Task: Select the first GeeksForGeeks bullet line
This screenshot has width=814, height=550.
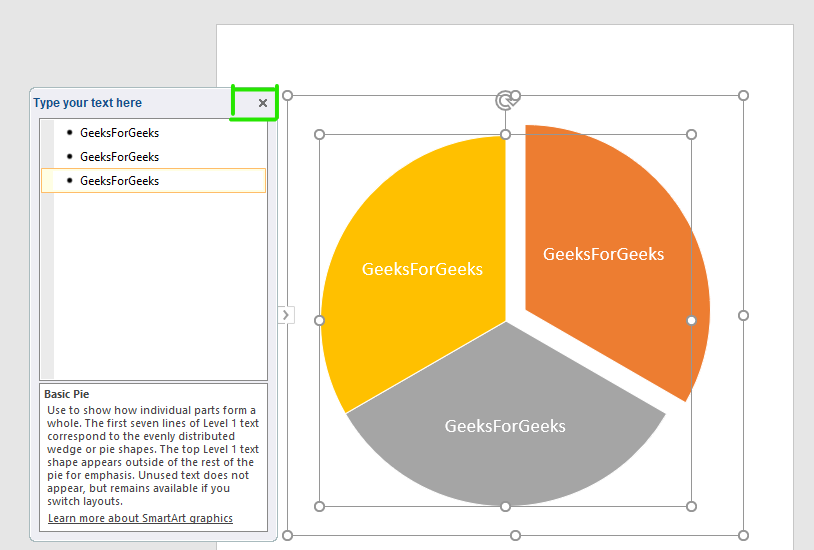Action: point(153,133)
